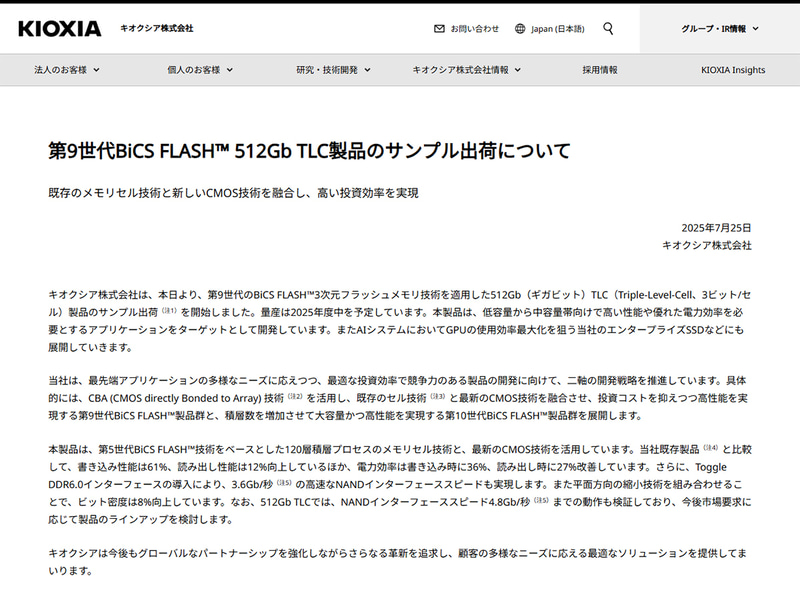The width and height of the screenshot is (800, 600).
Task: Open the search magnifier icon
Action: coord(608,29)
